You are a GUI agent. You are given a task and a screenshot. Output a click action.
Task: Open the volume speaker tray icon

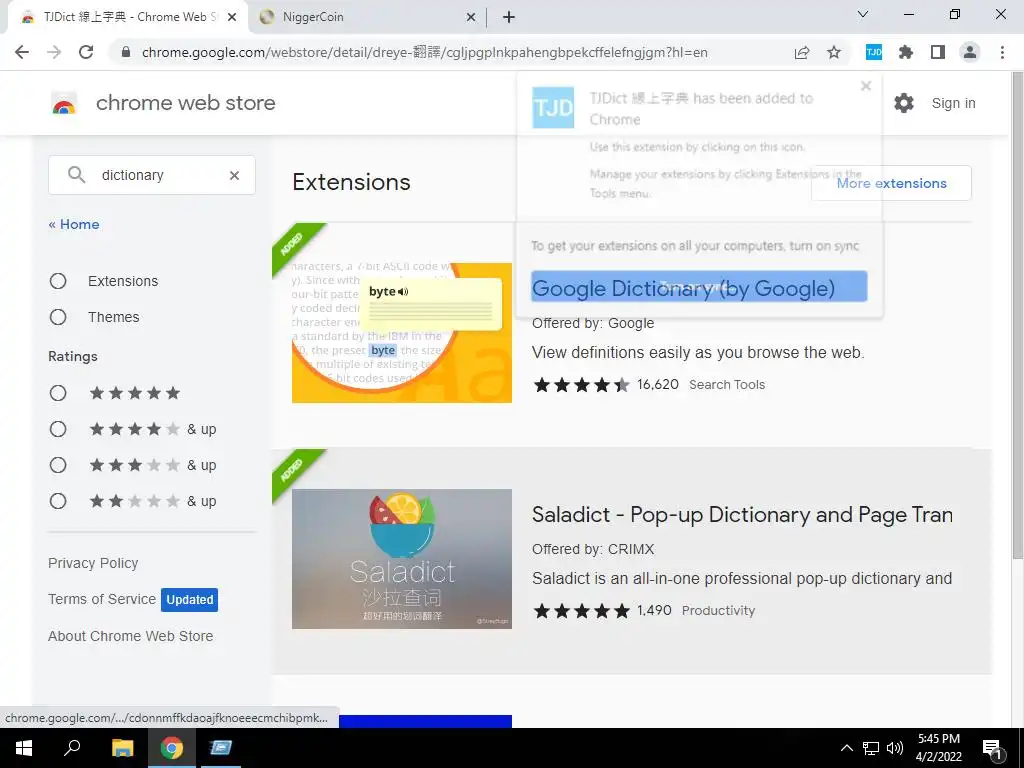(x=895, y=748)
